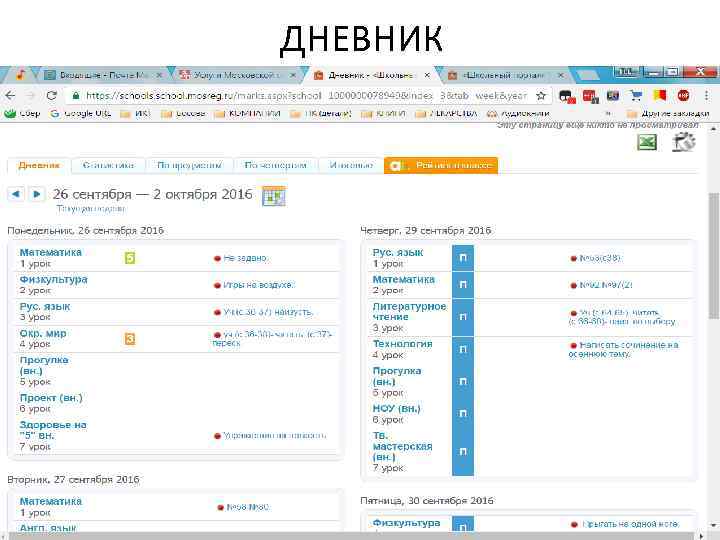The image size is (720, 540).
Task: Switch to the Дневник page tab
Action: 39,165
